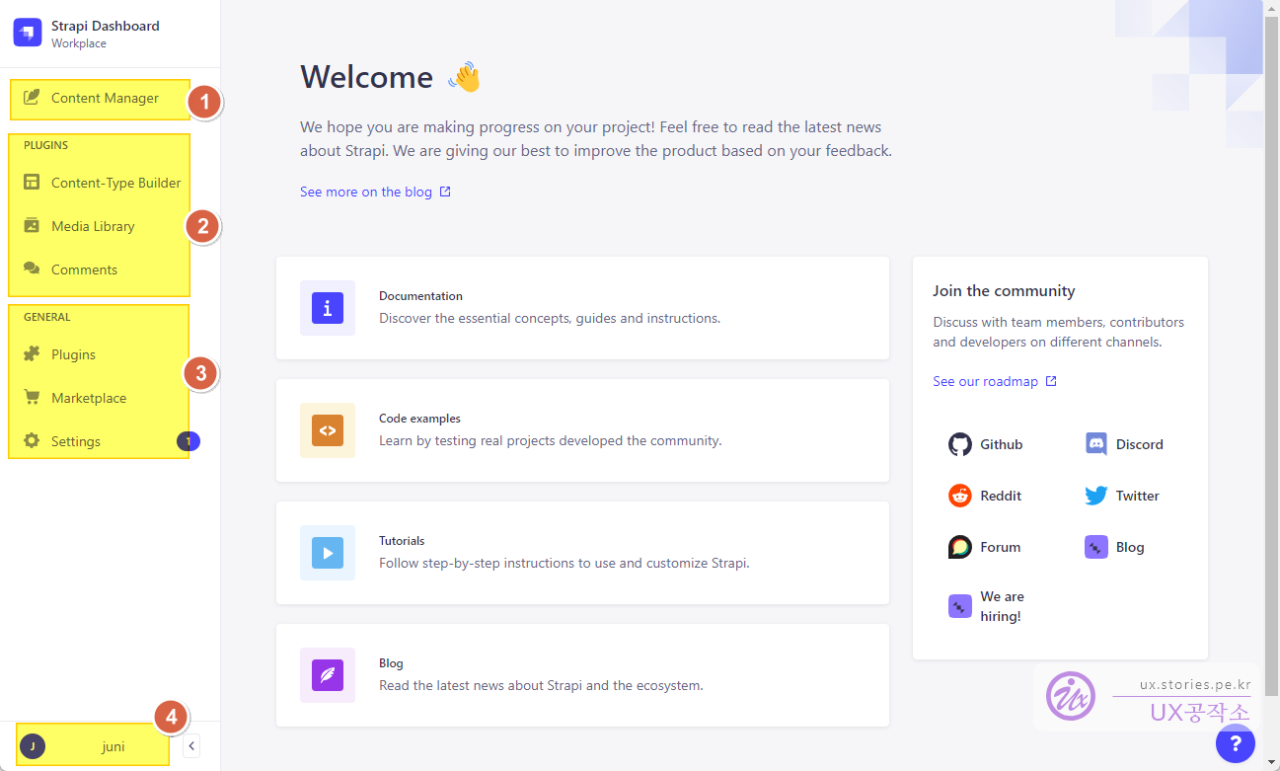
Task: Click the Media Library image icon
Action: click(x=31, y=226)
